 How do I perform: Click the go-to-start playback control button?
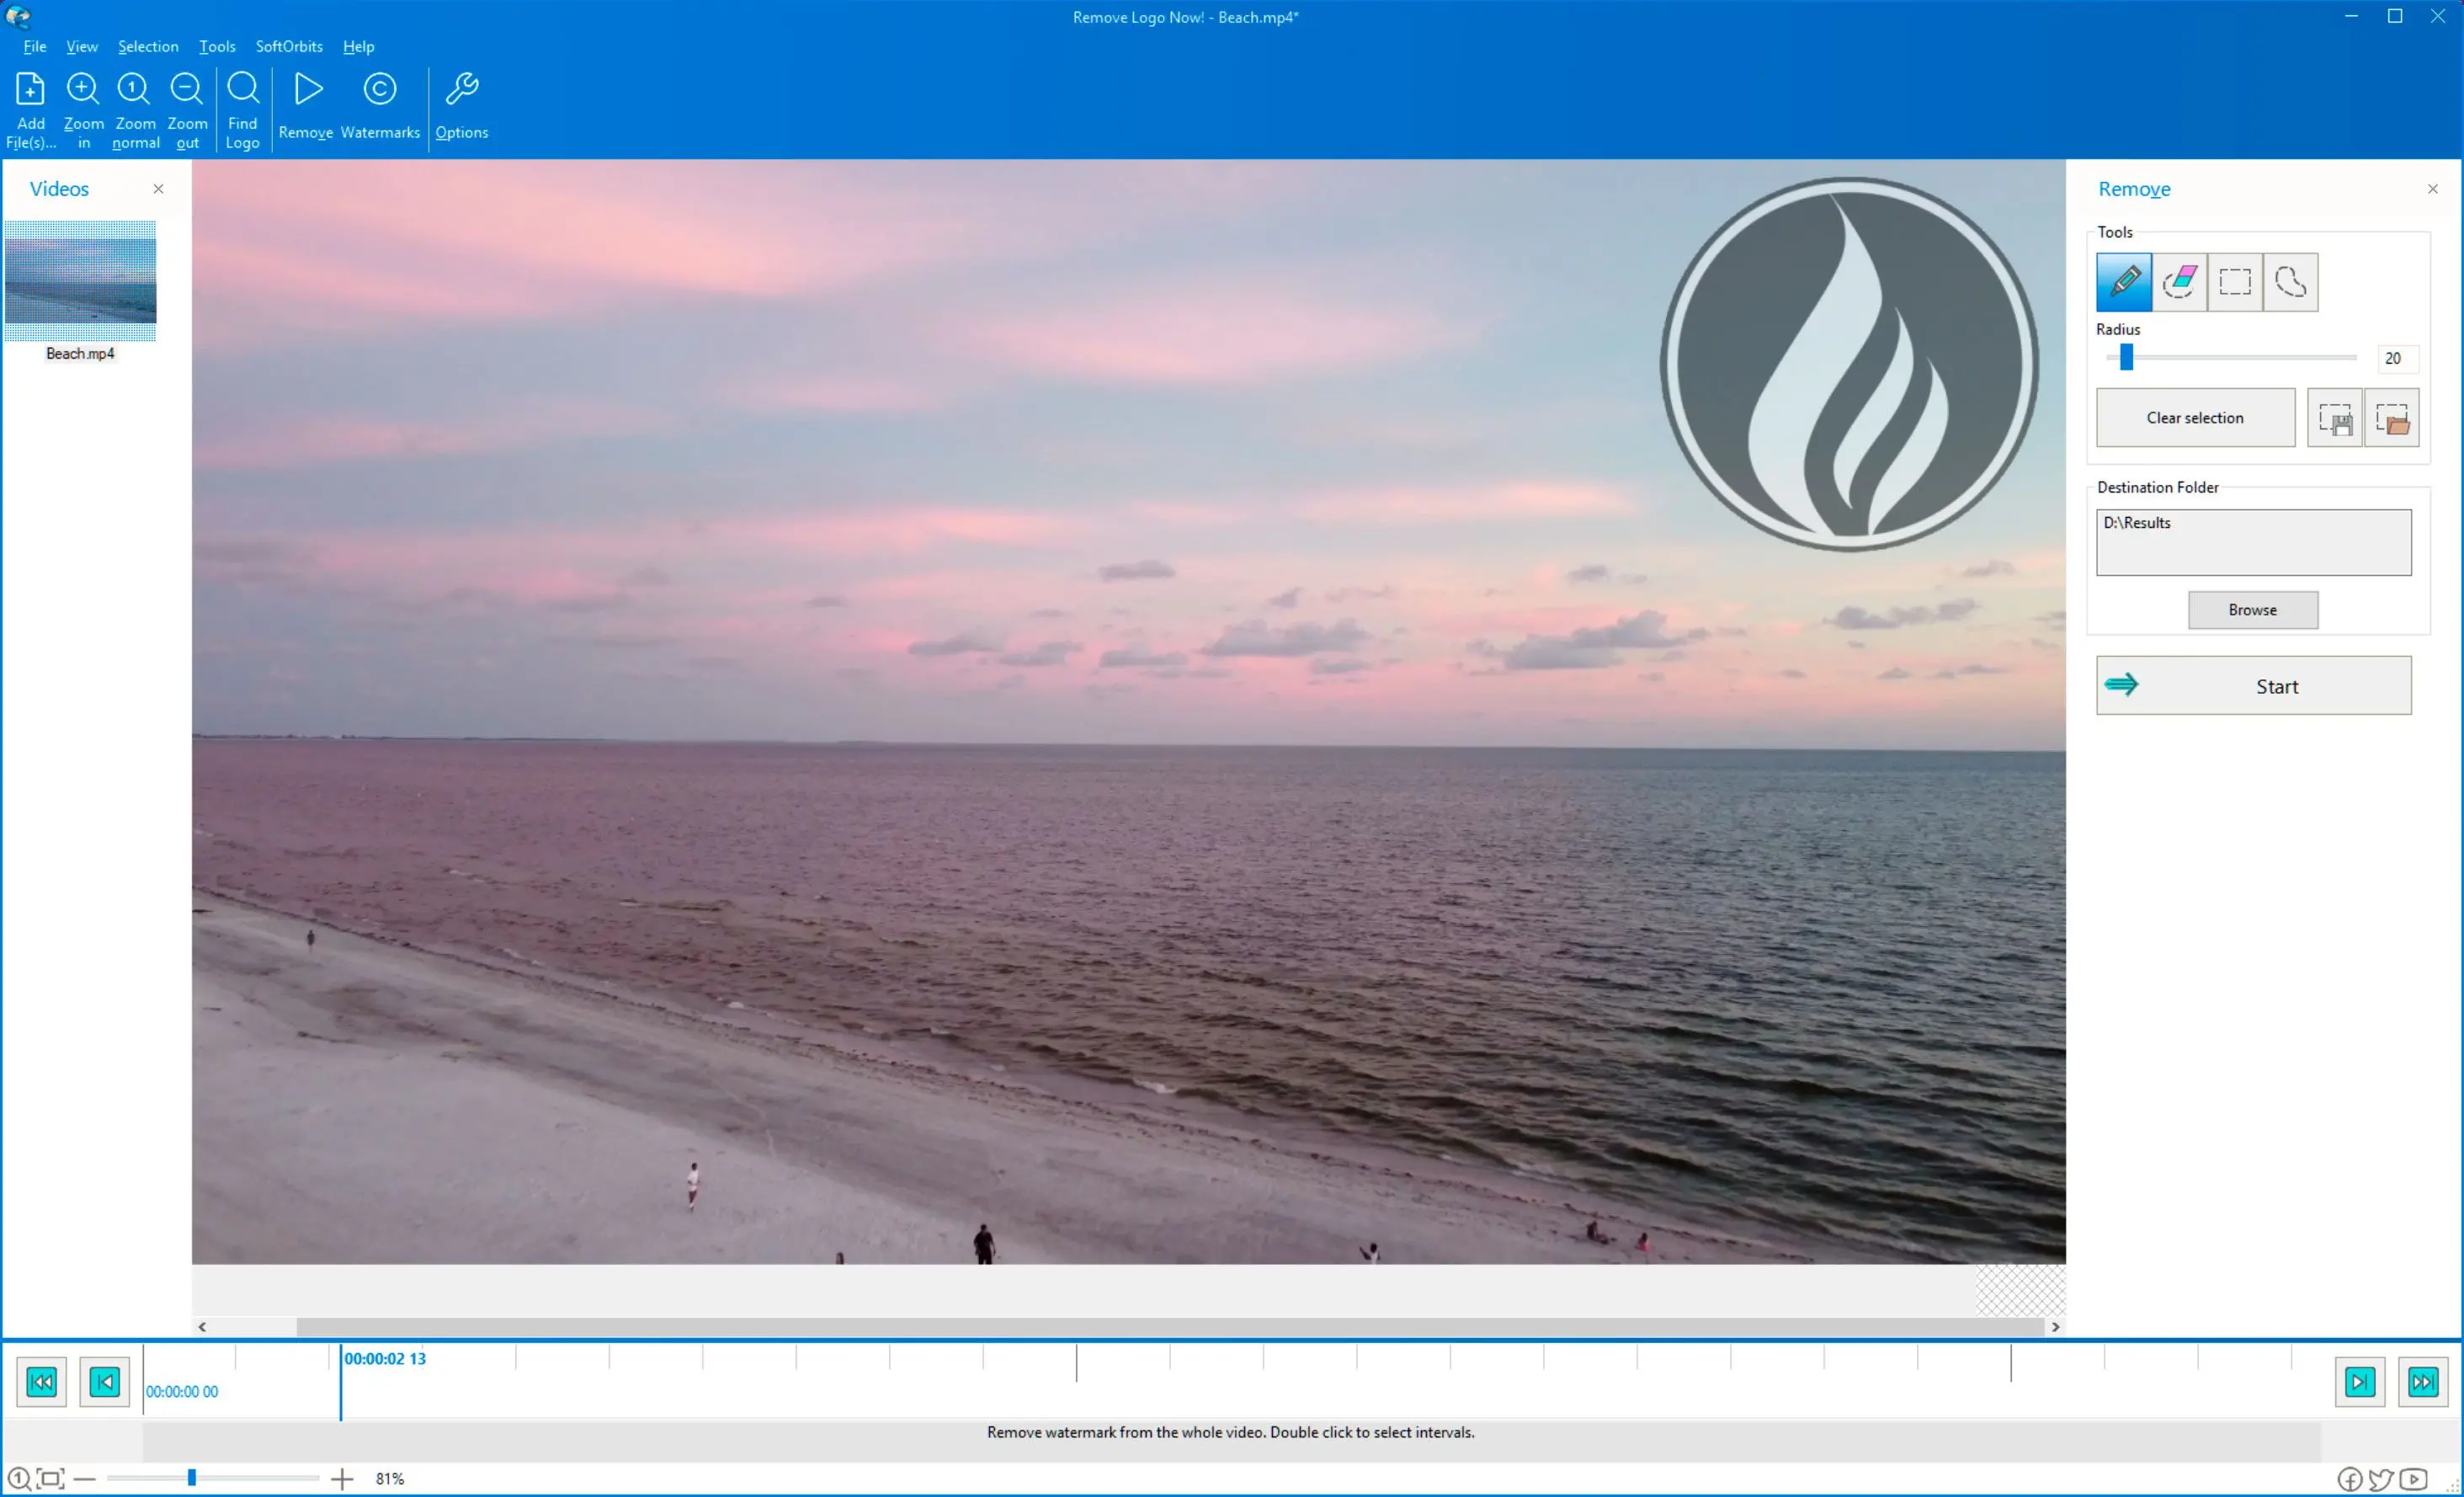(x=40, y=1381)
